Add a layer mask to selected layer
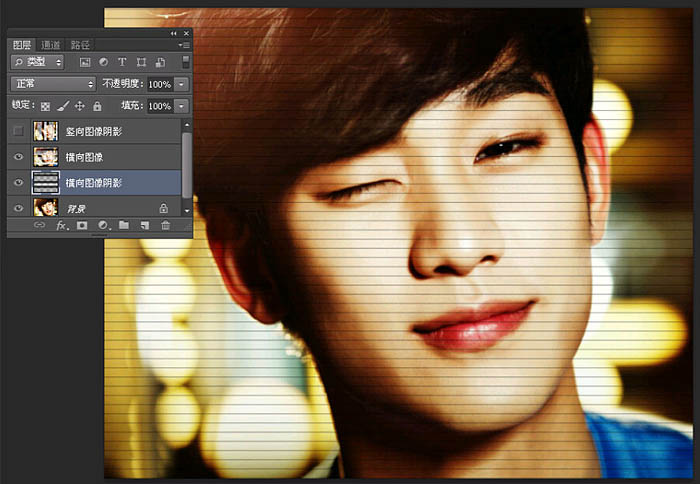 coord(82,225)
